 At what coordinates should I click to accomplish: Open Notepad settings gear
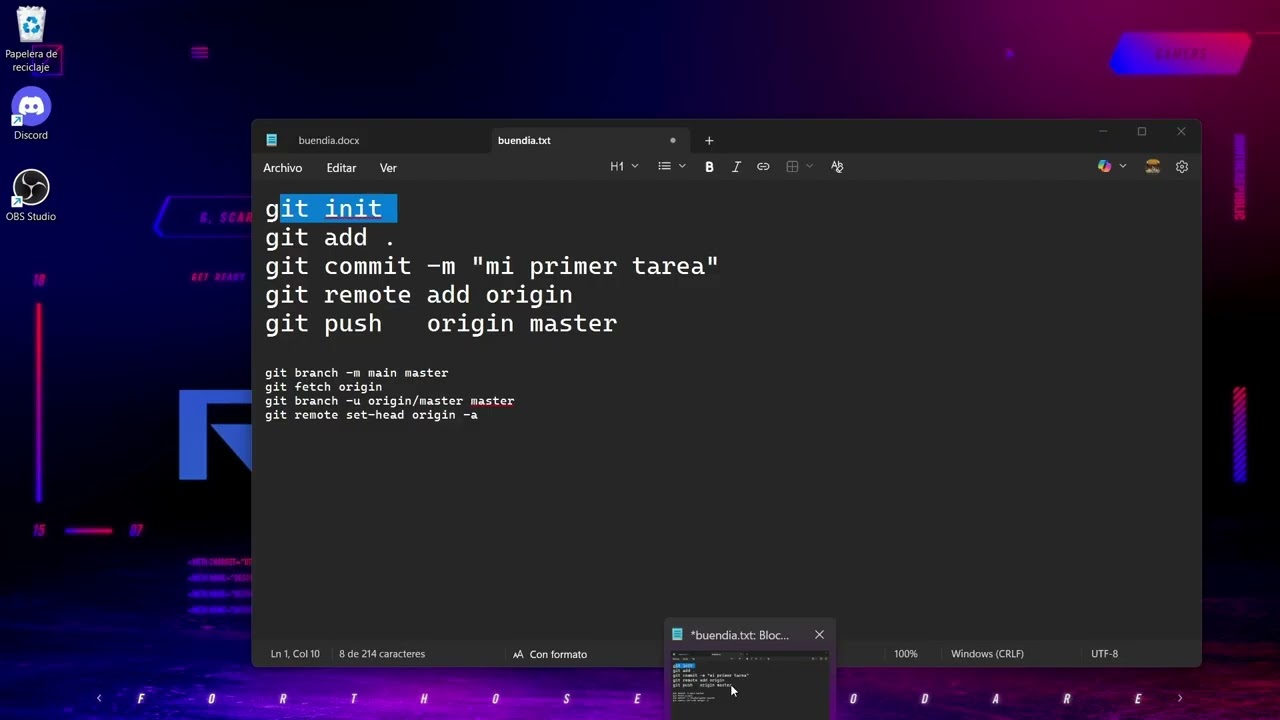coord(1182,167)
